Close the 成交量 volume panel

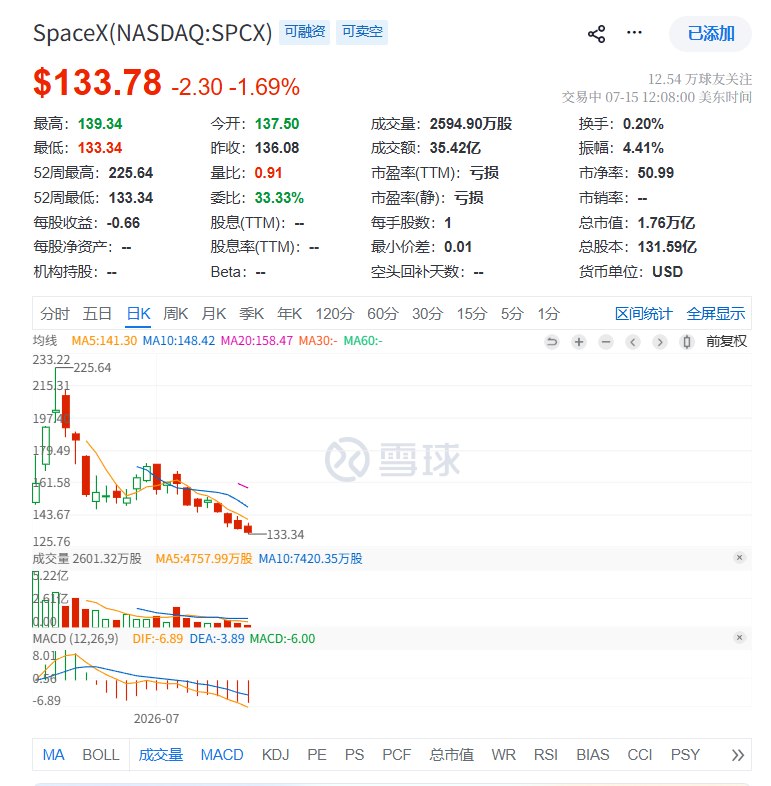tap(739, 557)
